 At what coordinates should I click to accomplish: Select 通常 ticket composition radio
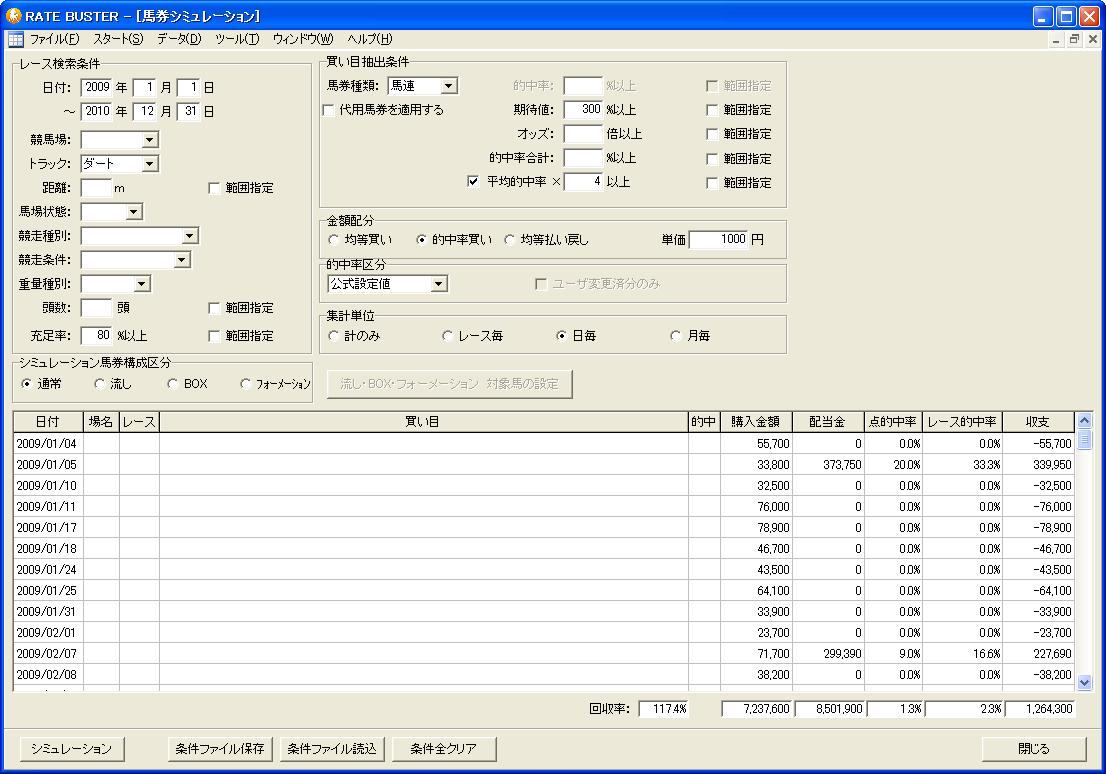tap(26, 384)
